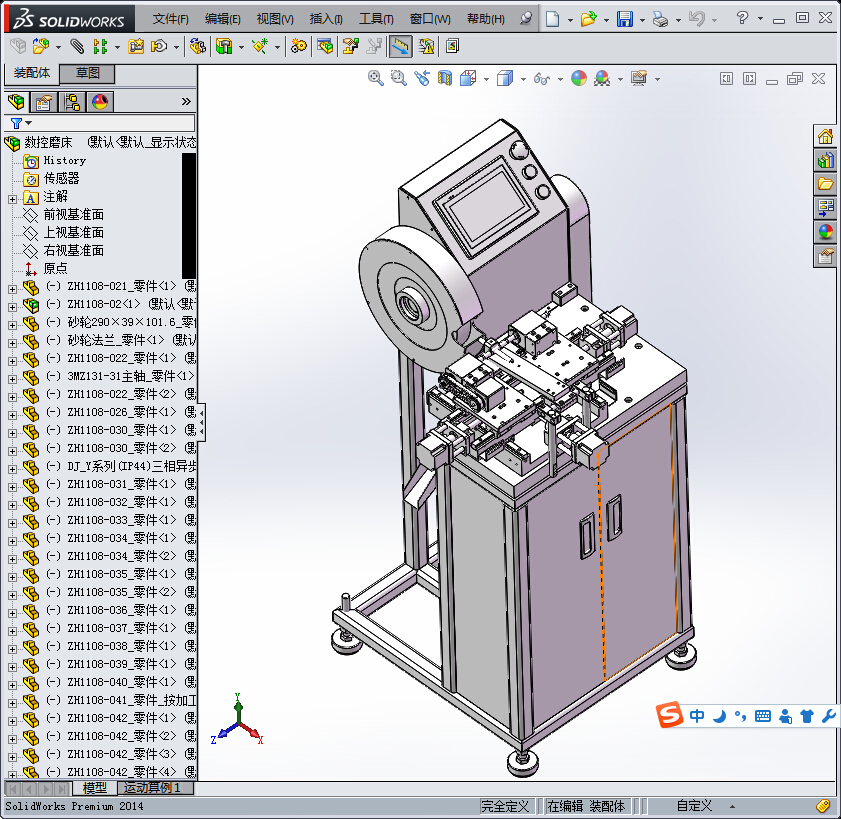Click the Zoom to Area icon
This screenshot has width=841, height=819.
pyautogui.click(x=399, y=78)
